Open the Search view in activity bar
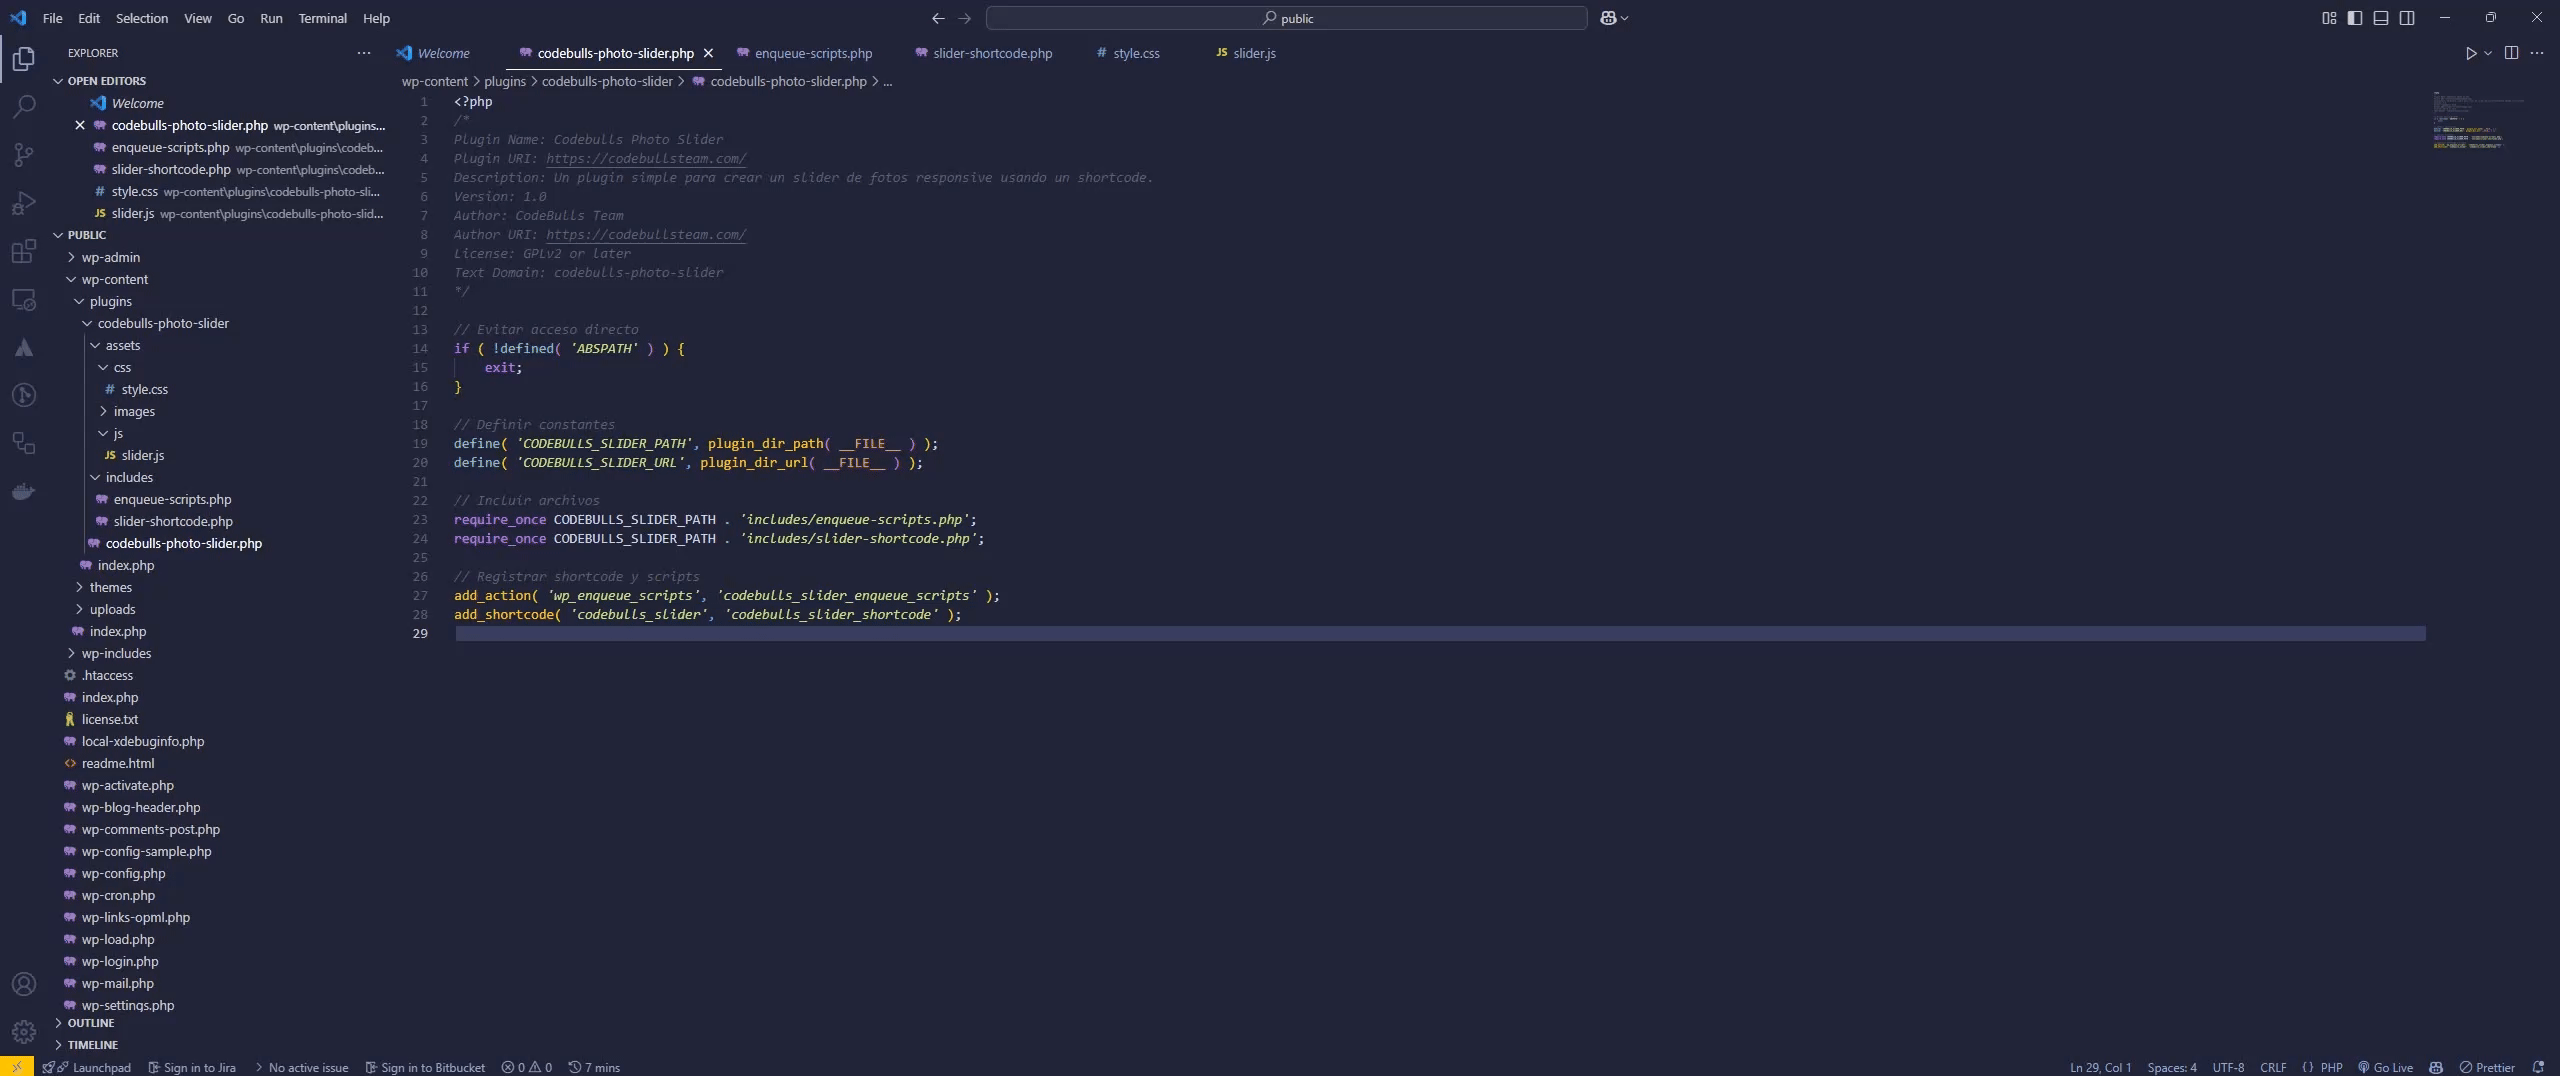 24,107
